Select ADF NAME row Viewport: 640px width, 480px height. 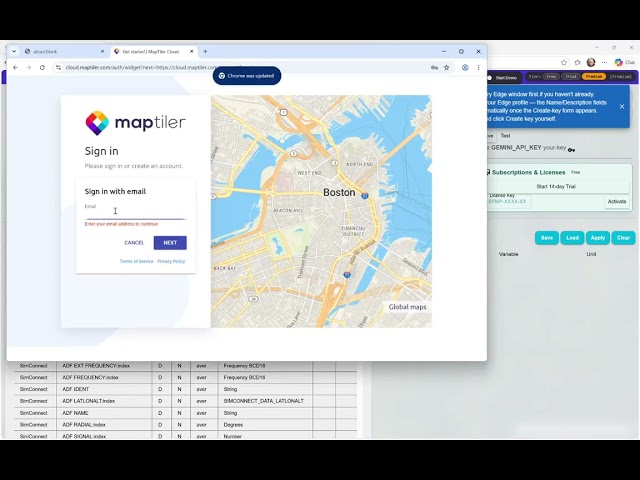click(186, 413)
